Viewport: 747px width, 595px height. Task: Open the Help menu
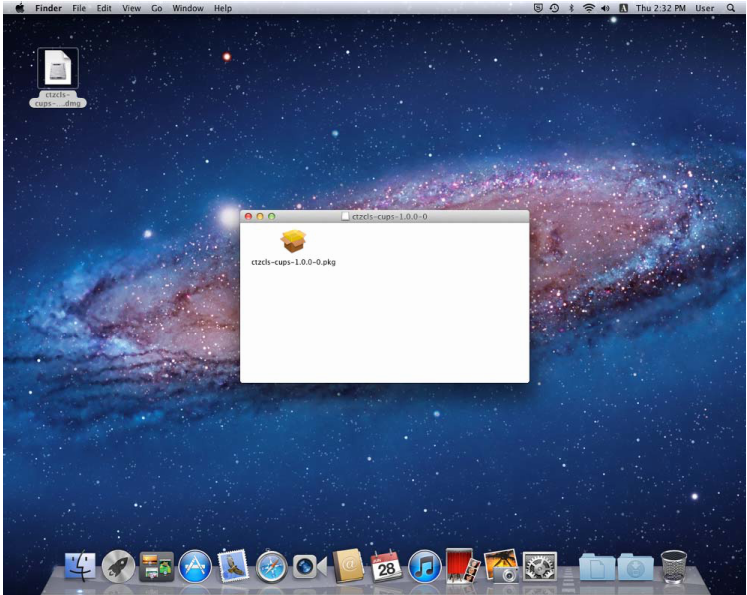tap(222, 8)
